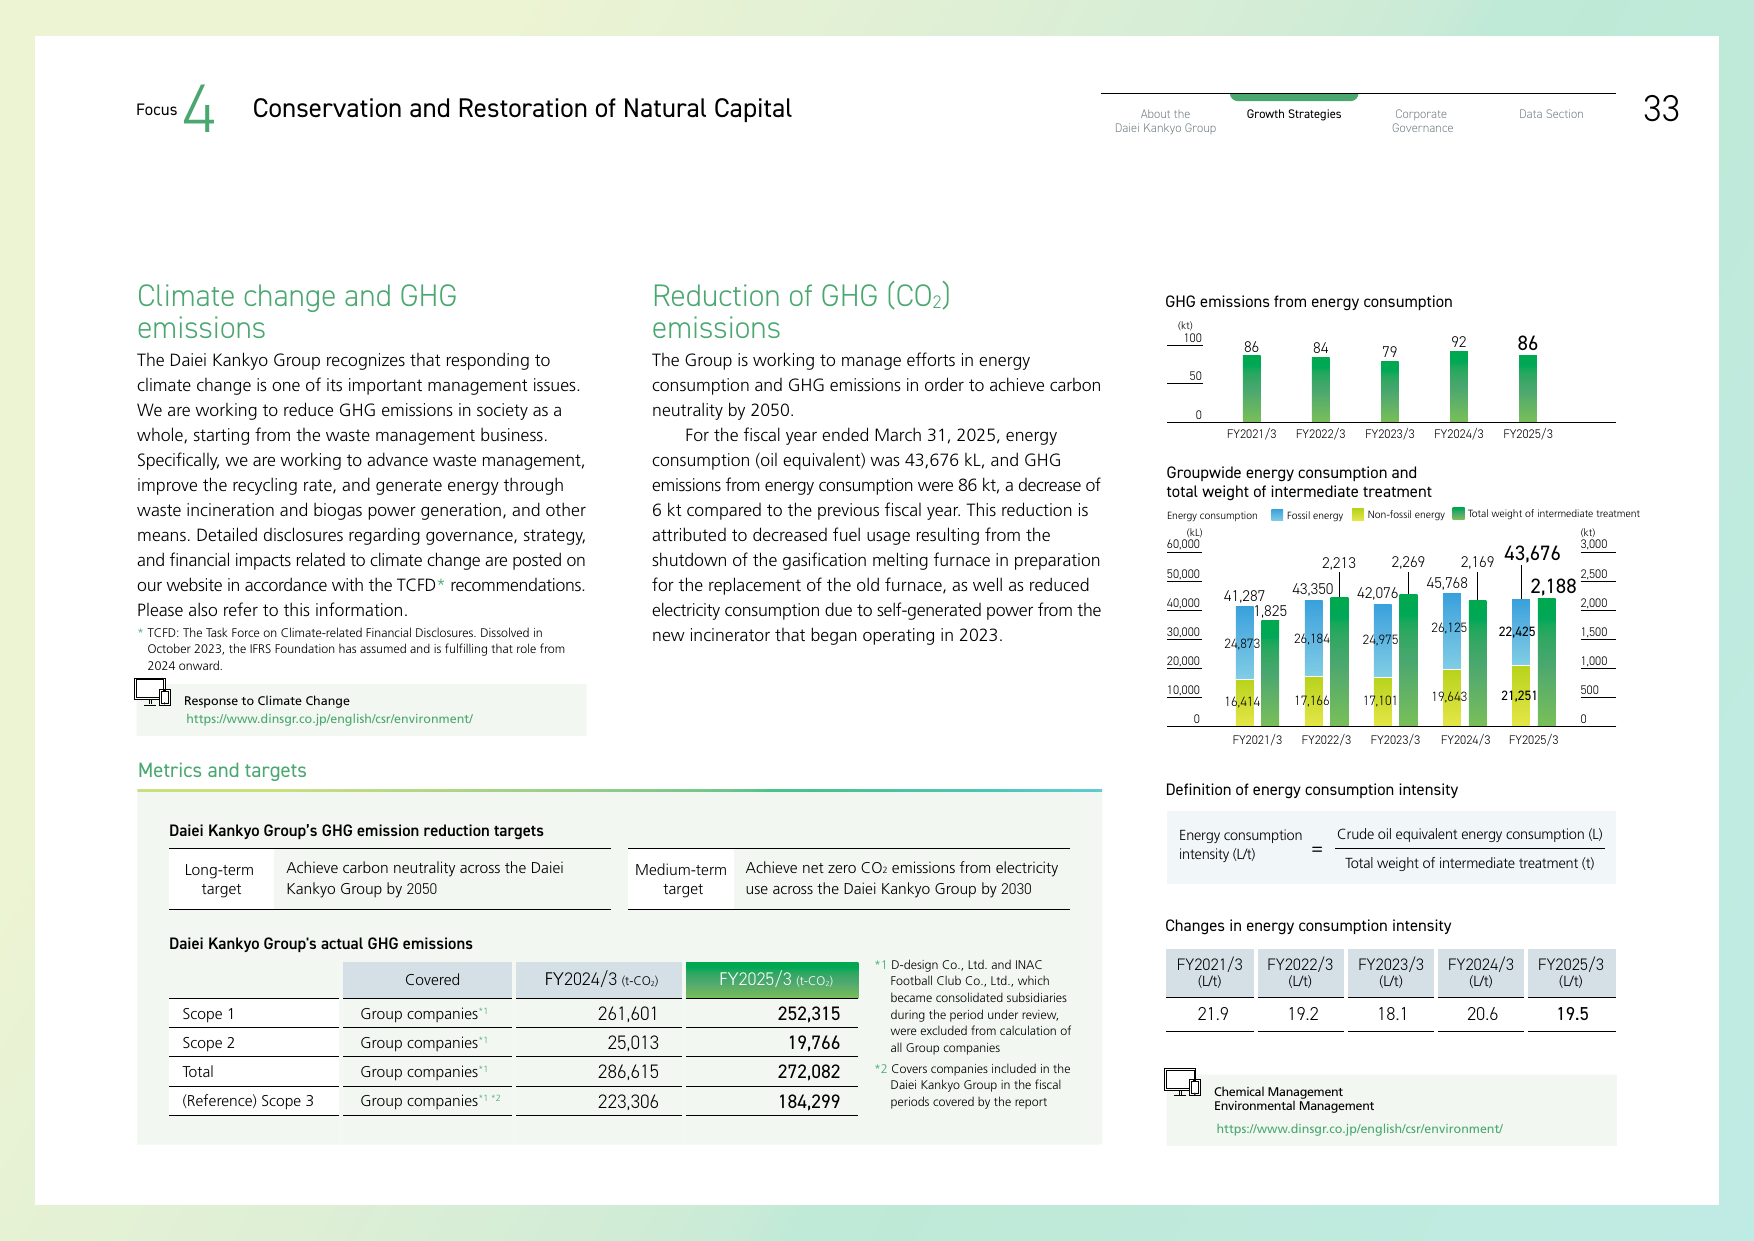Click the Scope 3 reference value 184,299
The image size is (1754, 1241).
tap(809, 1102)
